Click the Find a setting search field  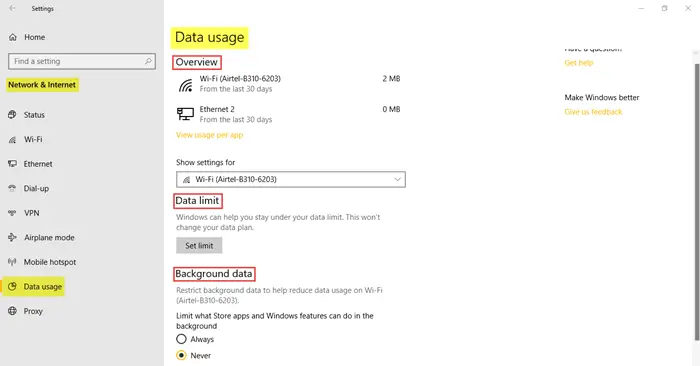[x=82, y=61]
